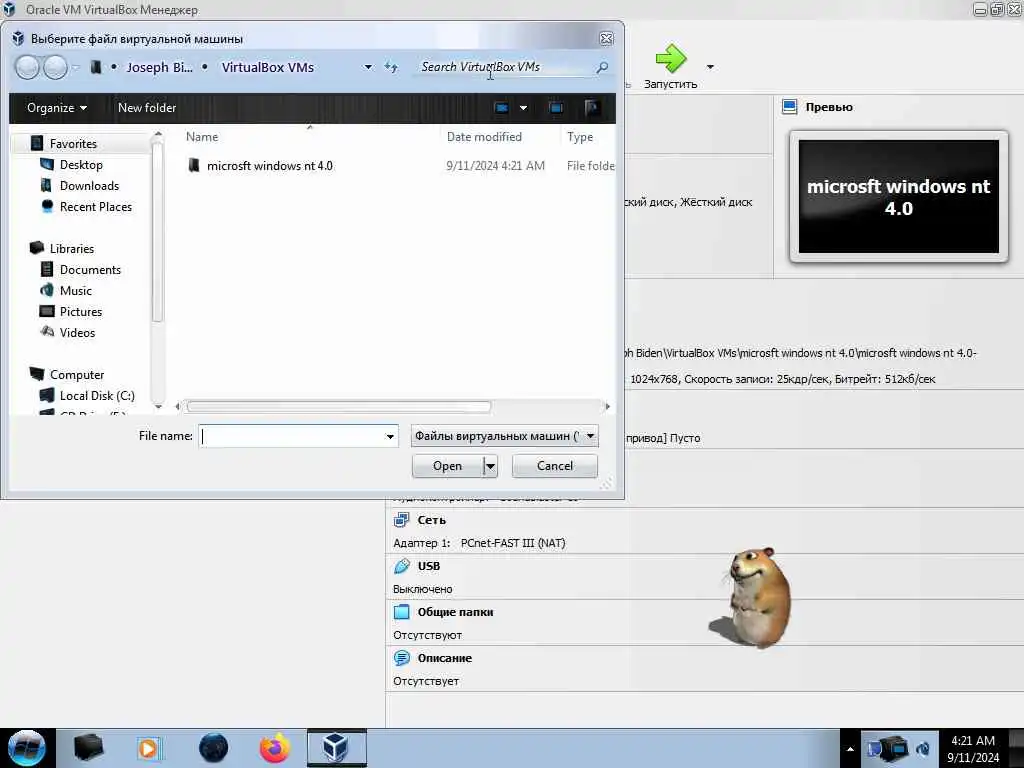Select Favorites in navigation pane

pos(73,144)
